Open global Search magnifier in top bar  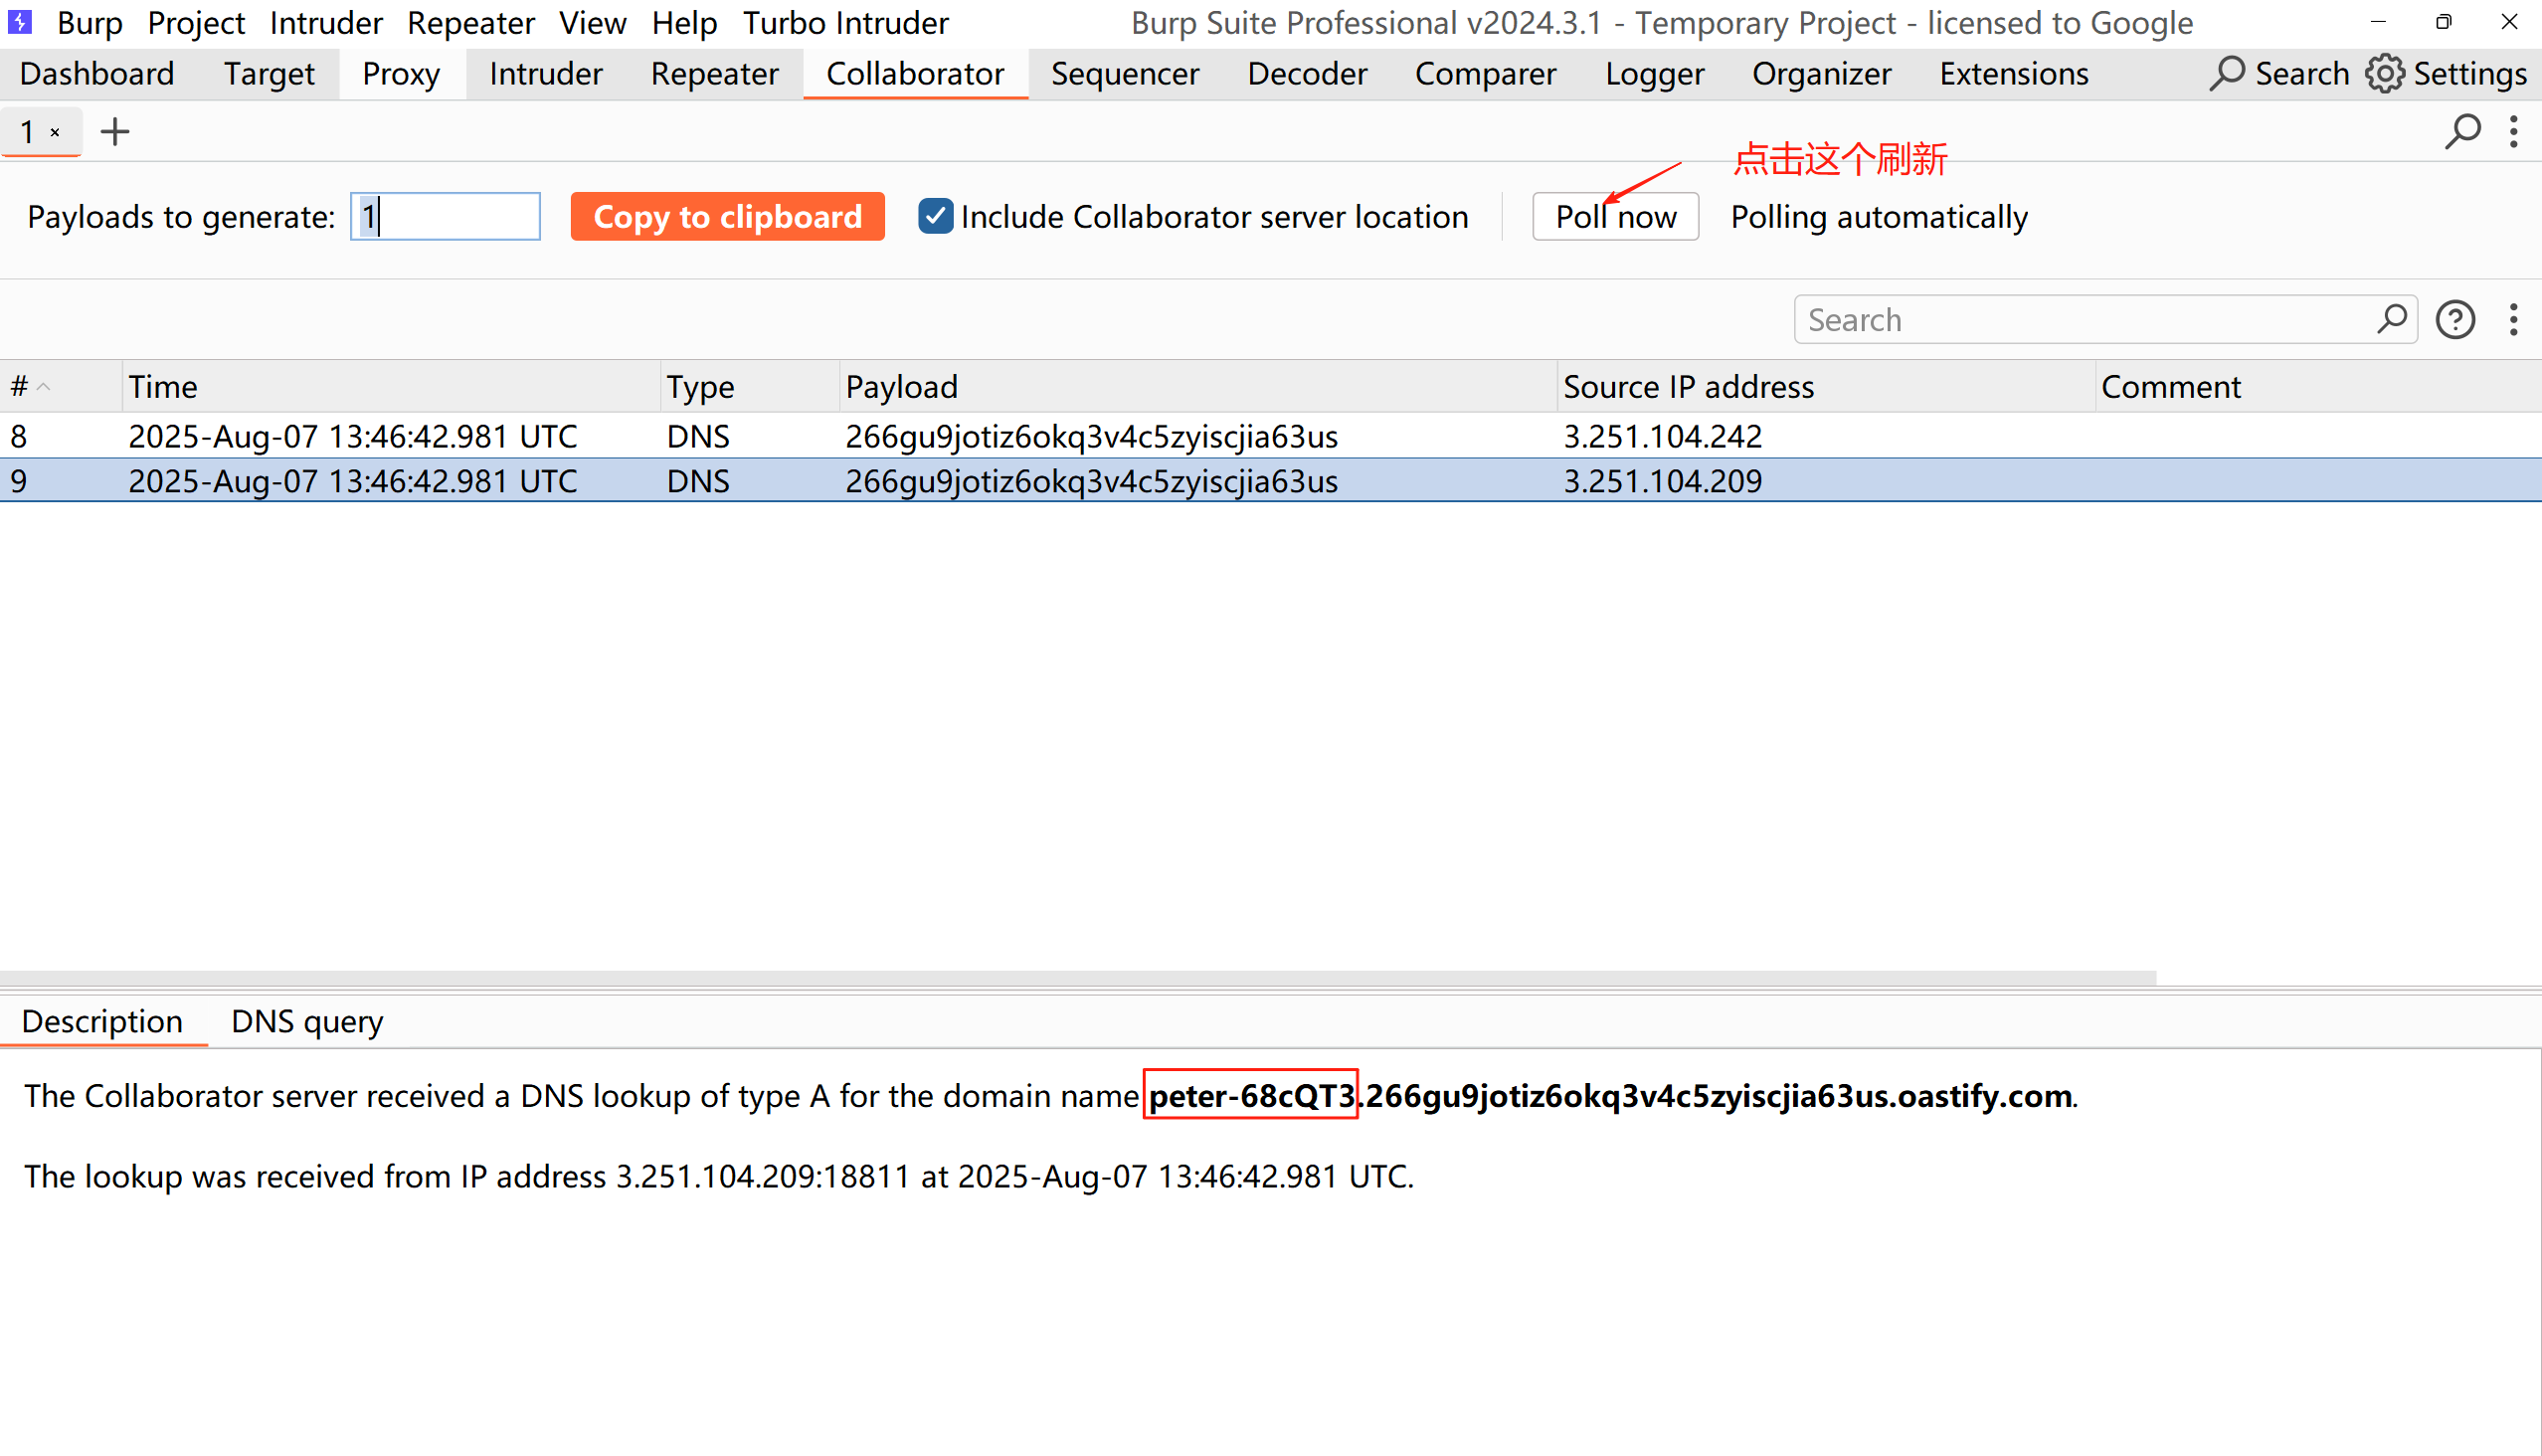click(2227, 73)
